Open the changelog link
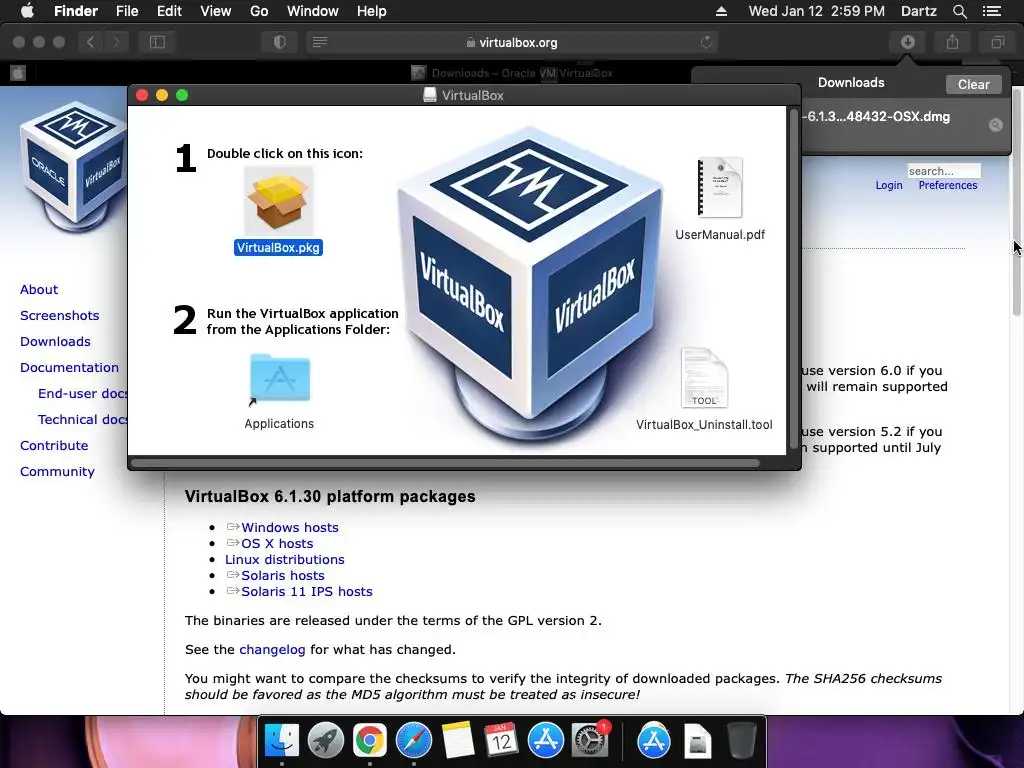1024x768 pixels. tap(272, 650)
